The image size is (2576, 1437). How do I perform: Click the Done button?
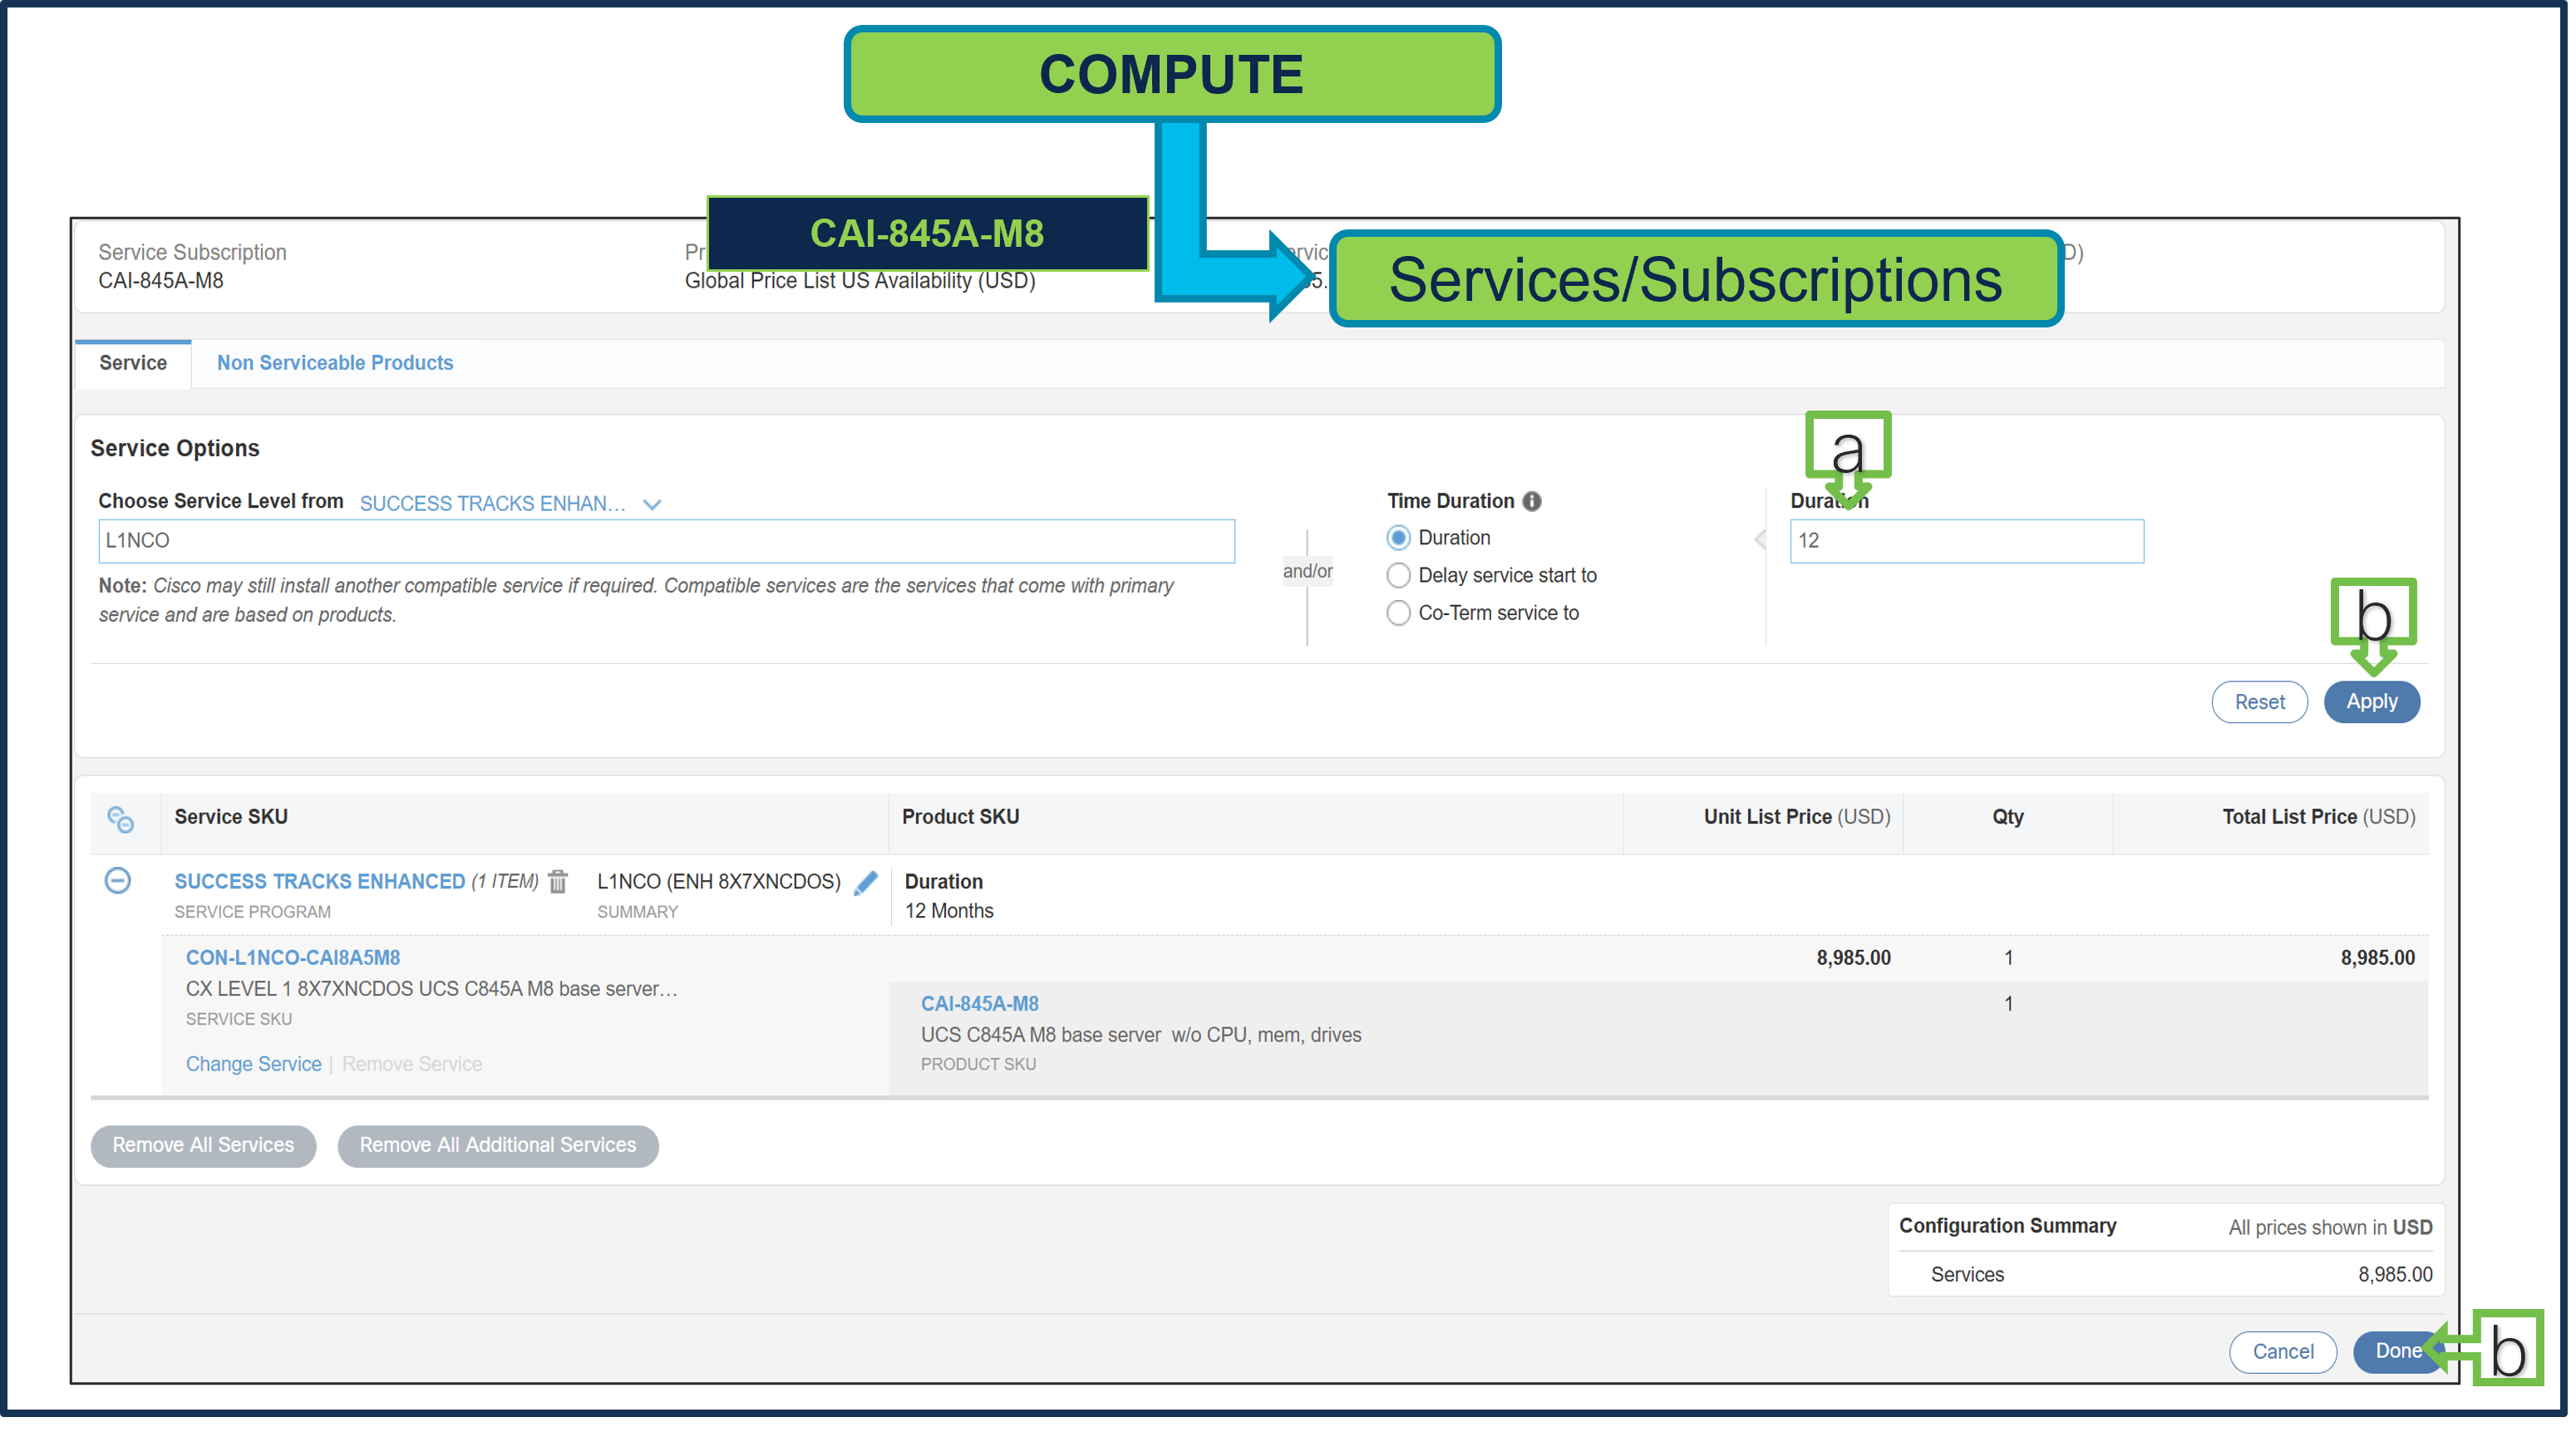pyautogui.click(x=2400, y=1351)
